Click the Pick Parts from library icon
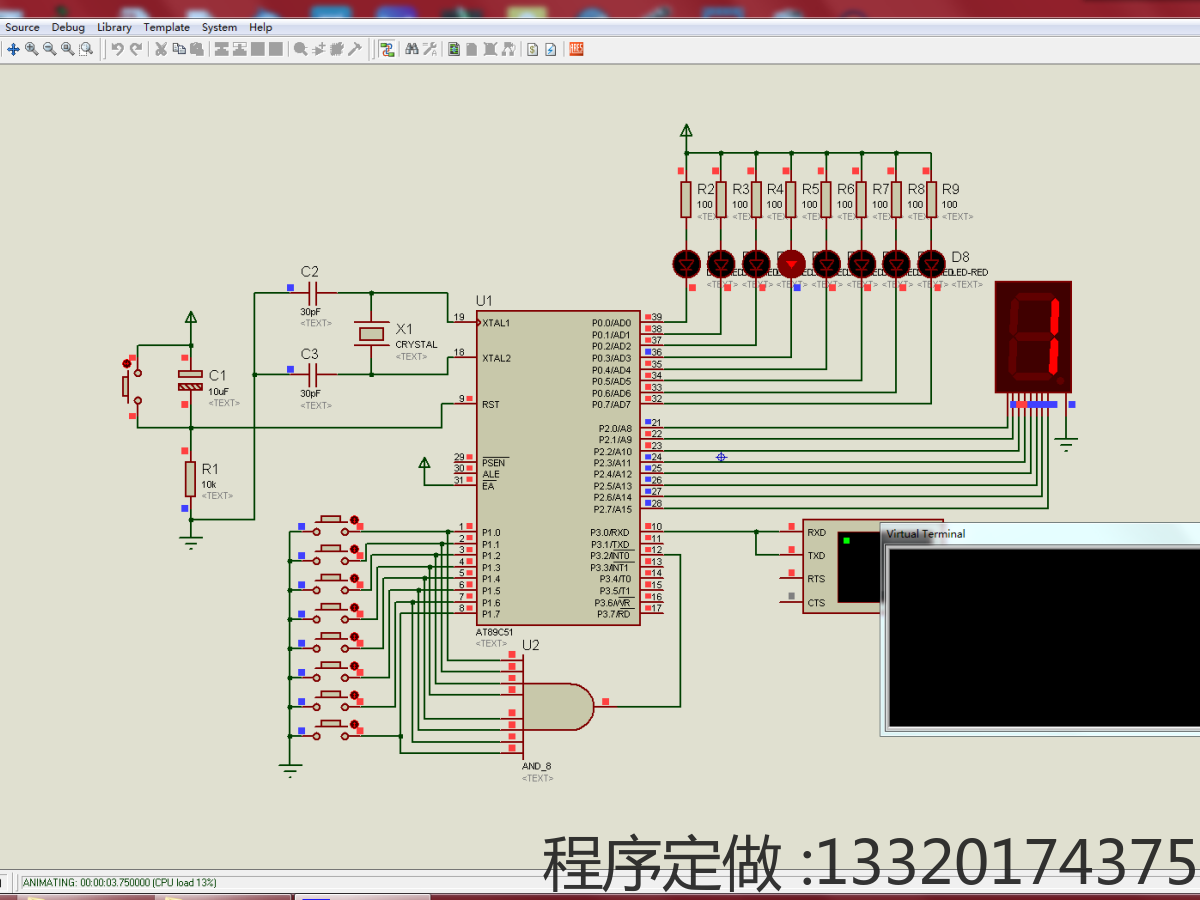This screenshot has height=900, width=1200. pos(300,49)
